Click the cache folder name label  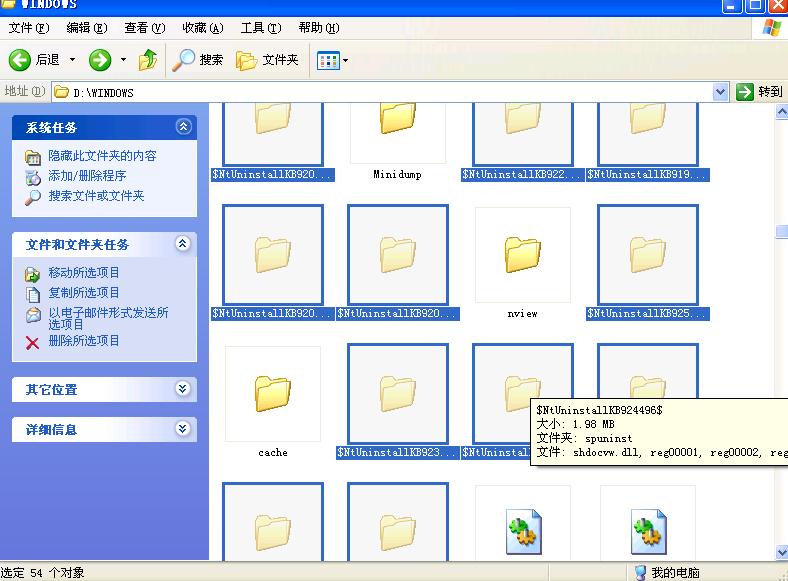[x=273, y=452]
